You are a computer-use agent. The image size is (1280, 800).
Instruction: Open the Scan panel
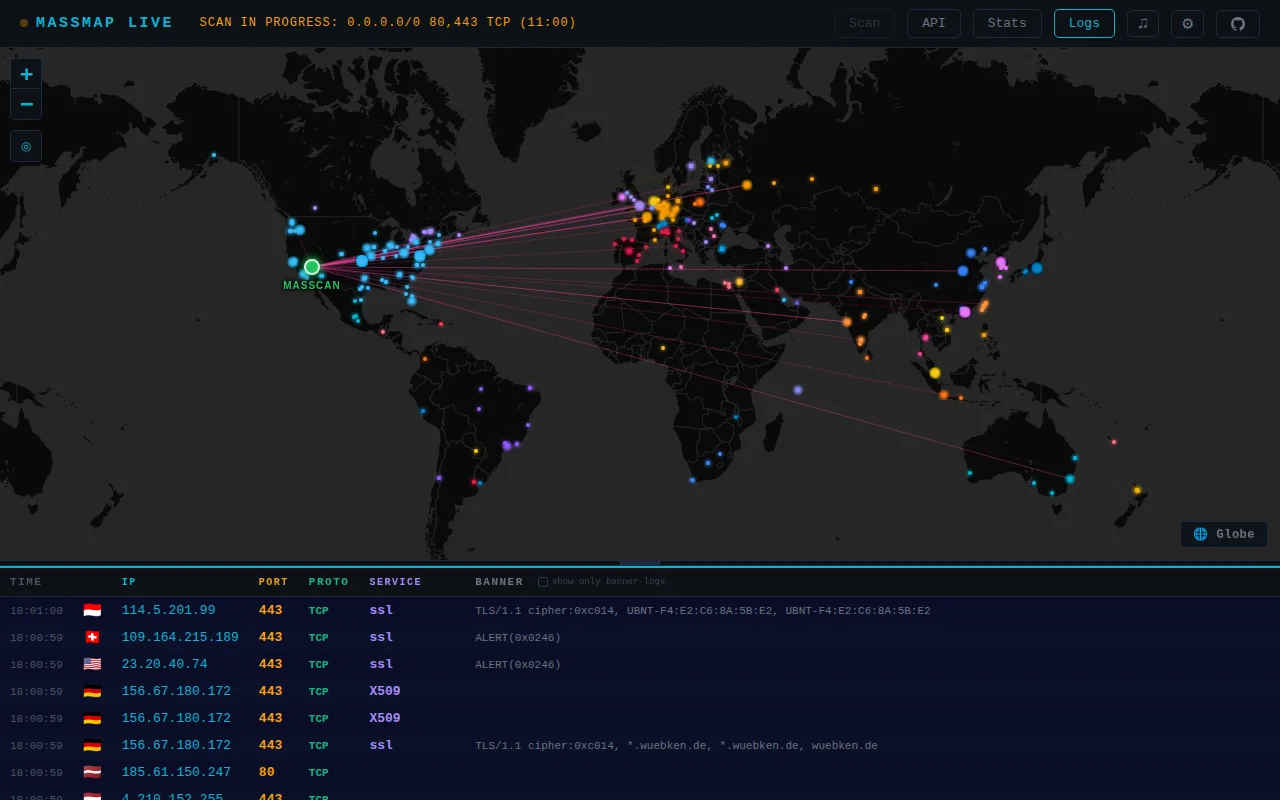coord(864,23)
